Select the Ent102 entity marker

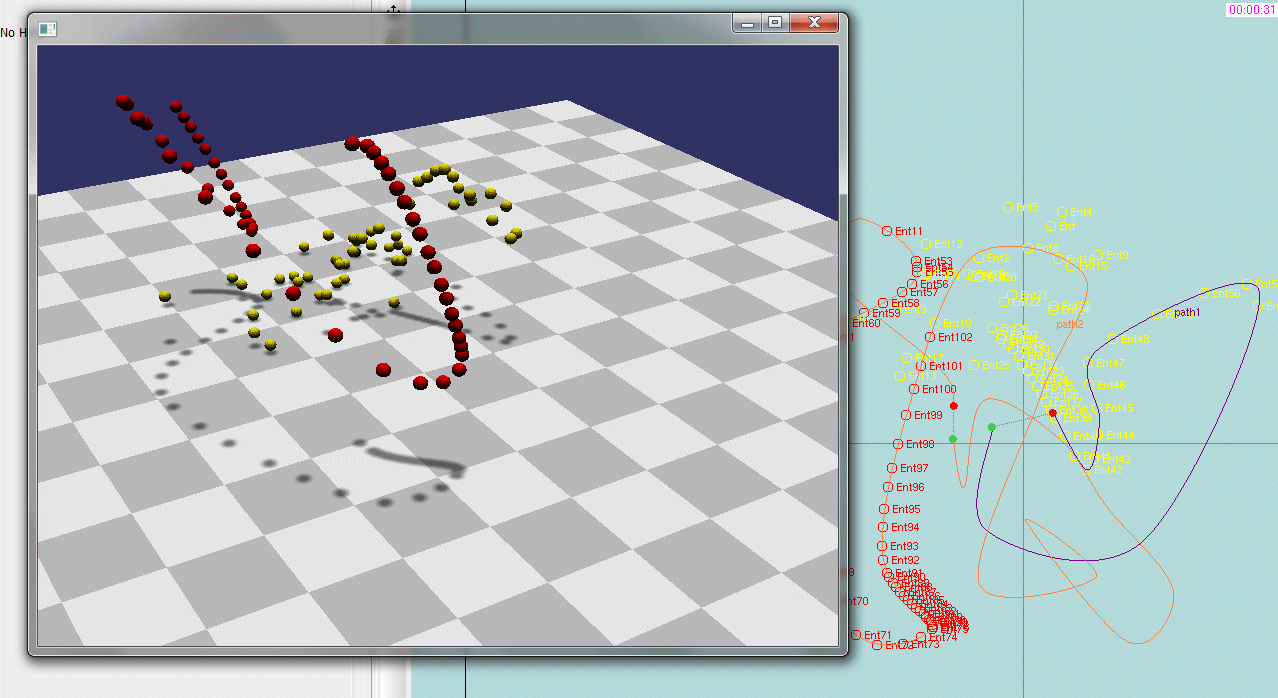931,338
